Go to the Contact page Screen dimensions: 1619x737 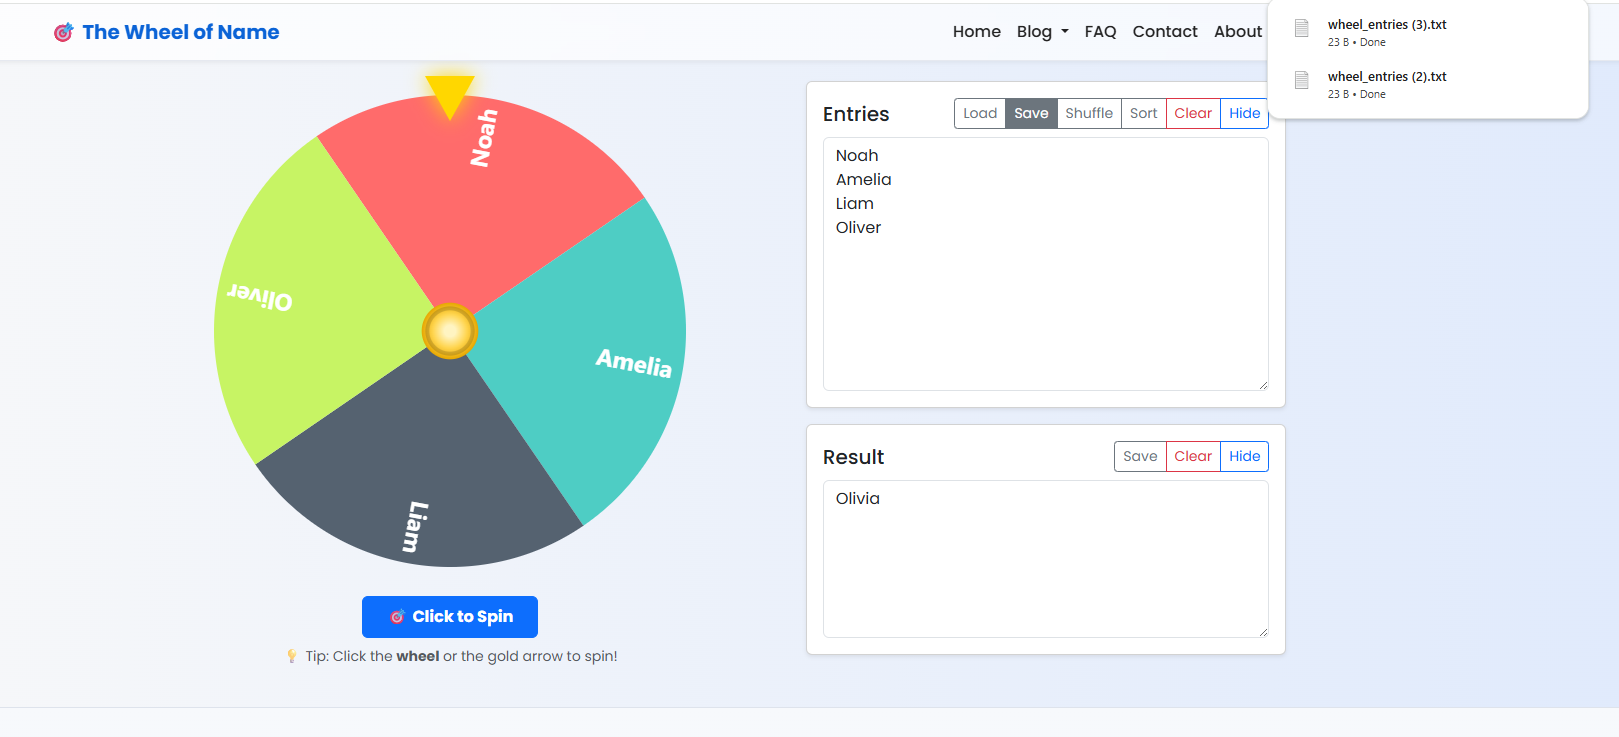click(1164, 32)
